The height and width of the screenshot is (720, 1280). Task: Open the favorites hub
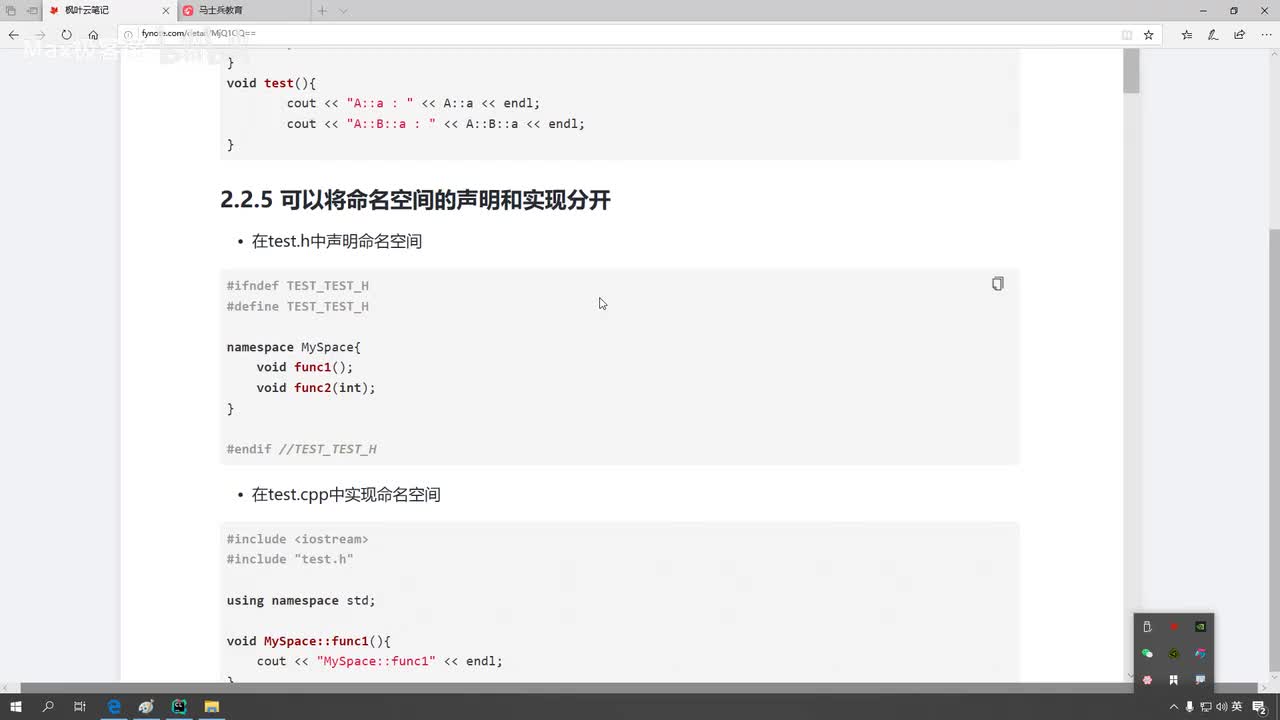pos(1187,34)
